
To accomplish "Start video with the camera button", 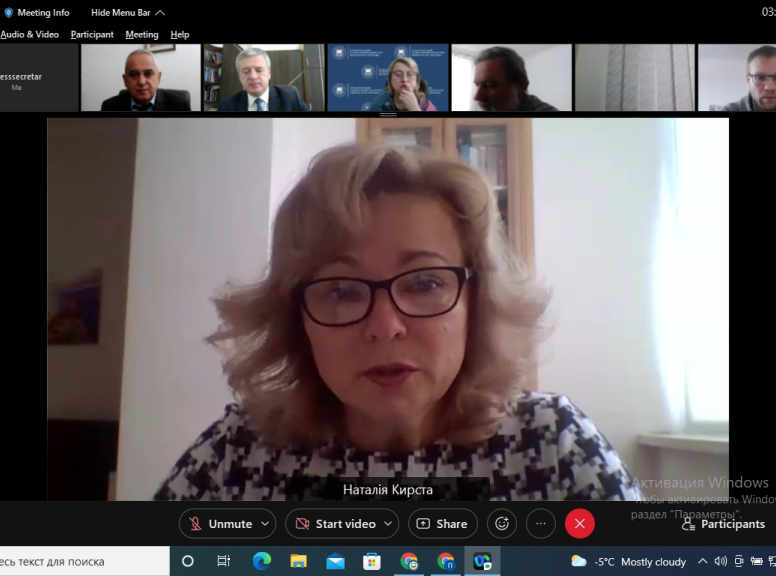I will coord(334,524).
